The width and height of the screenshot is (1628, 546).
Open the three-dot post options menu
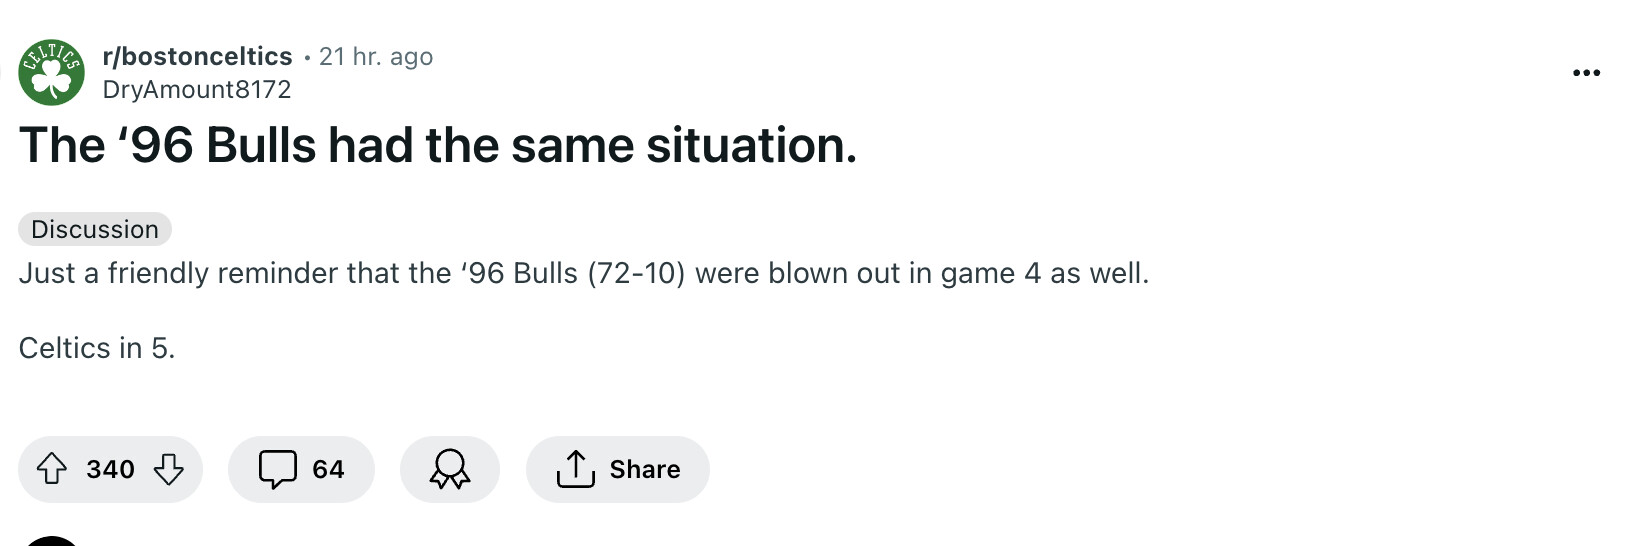(1586, 73)
